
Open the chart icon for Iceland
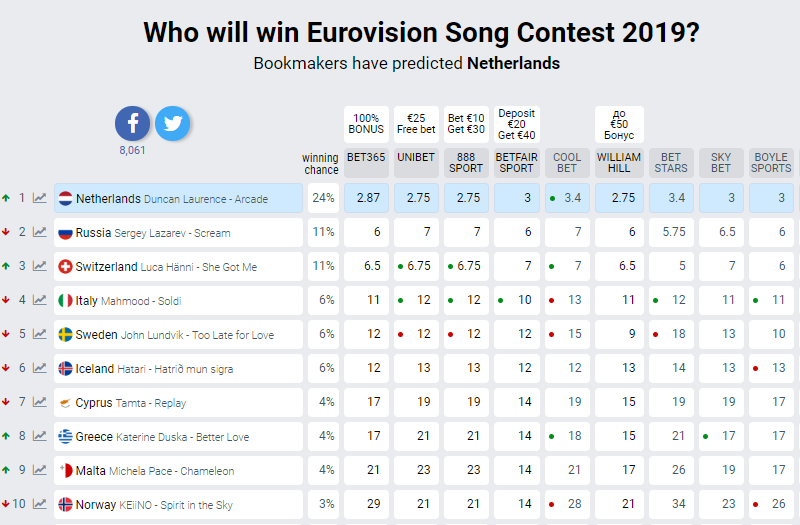click(40, 368)
